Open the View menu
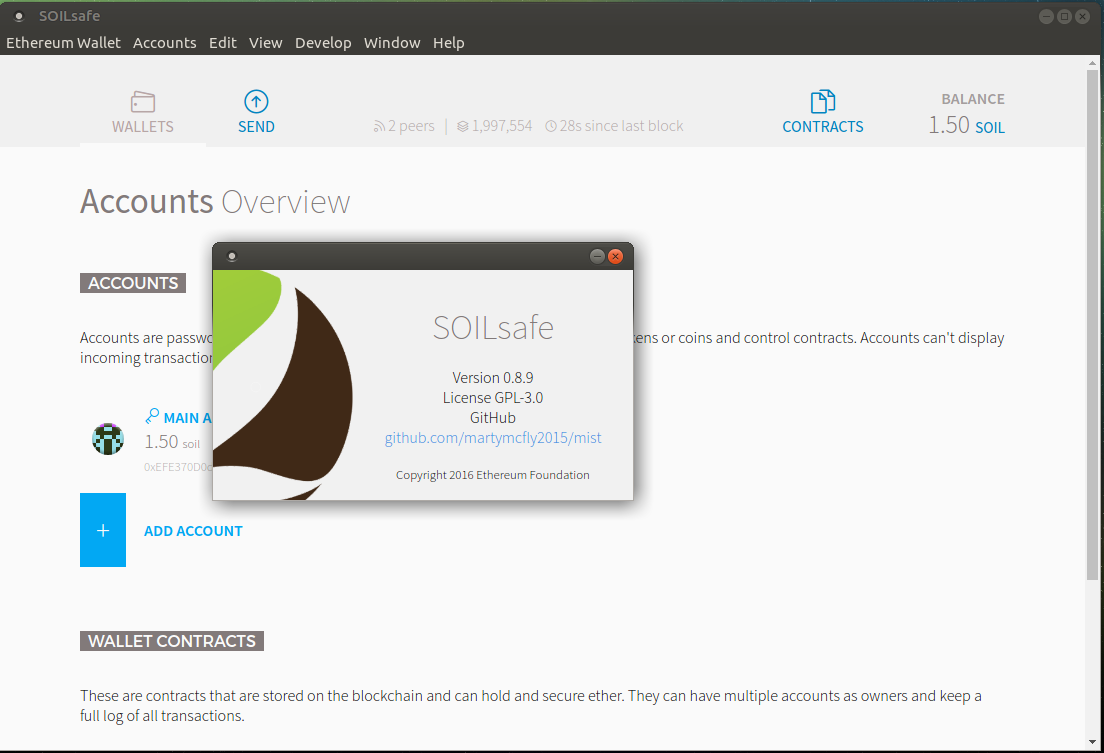Image resolution: width=1104 pixels, height=753 pixels. (x=265, y=43)
